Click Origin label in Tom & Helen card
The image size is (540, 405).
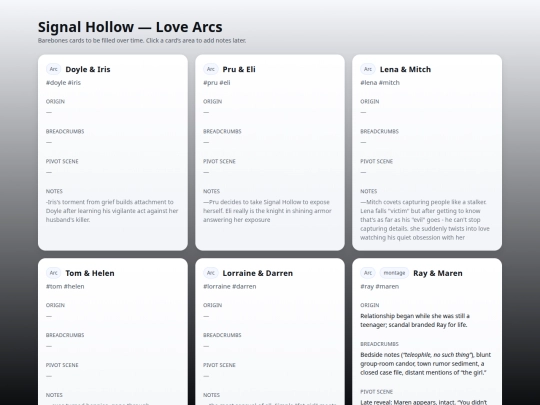pos(55,305)
